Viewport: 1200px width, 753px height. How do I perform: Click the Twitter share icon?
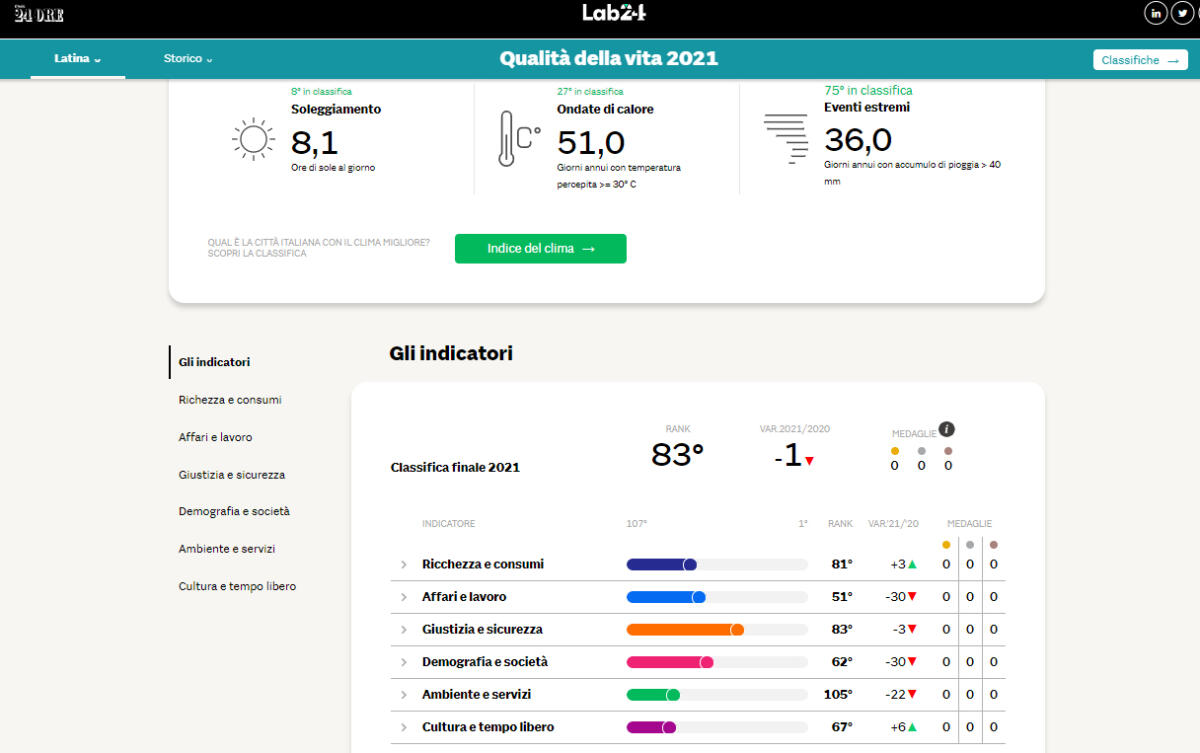click(x=1182, y=13)
